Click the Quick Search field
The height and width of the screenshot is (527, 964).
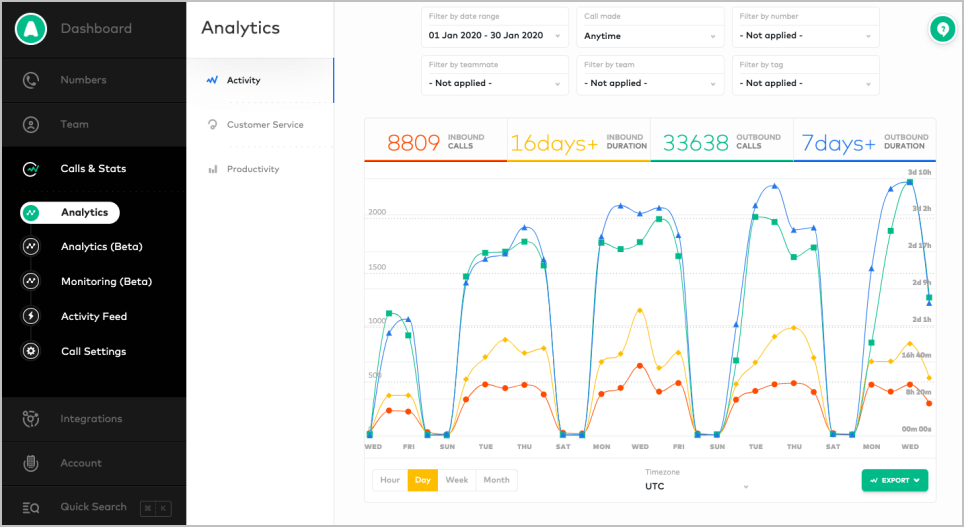pyautogui.click(x=93, y=507)
